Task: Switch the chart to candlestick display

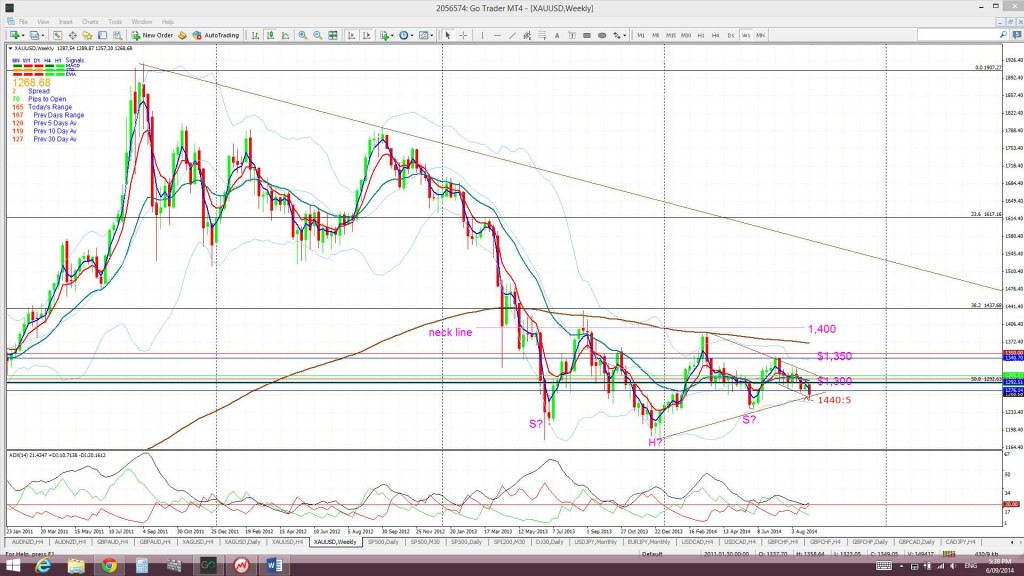Action: (x=270, y=35)
